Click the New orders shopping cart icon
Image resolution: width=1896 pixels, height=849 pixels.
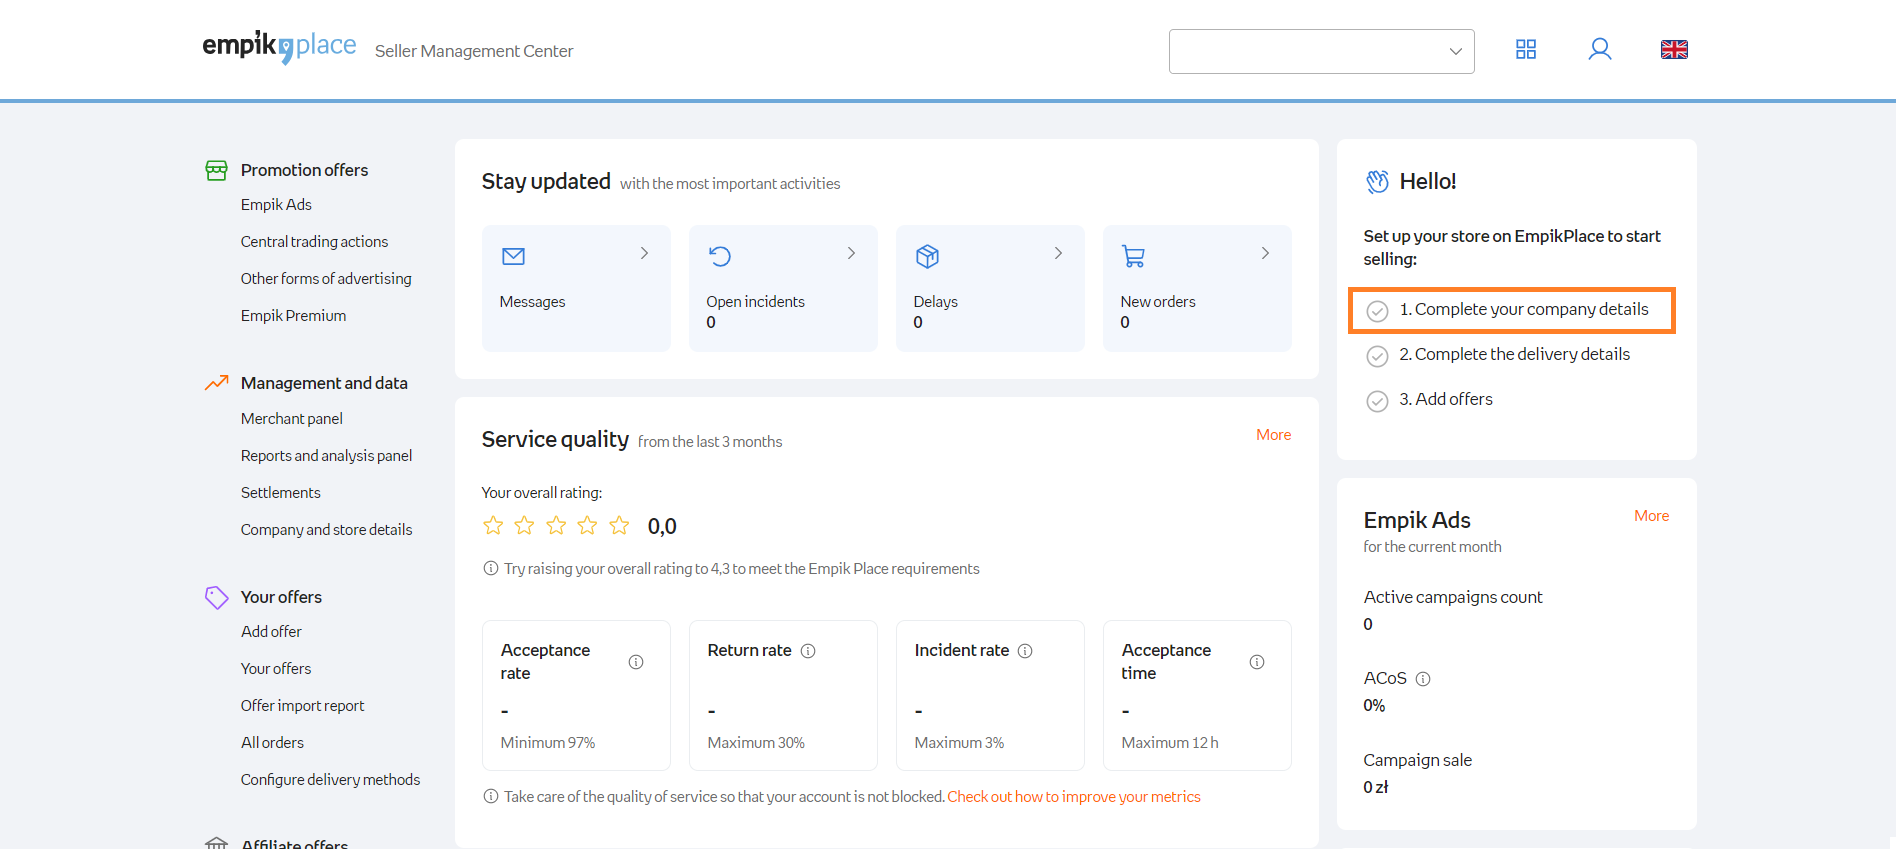(x=1133, y=257)
